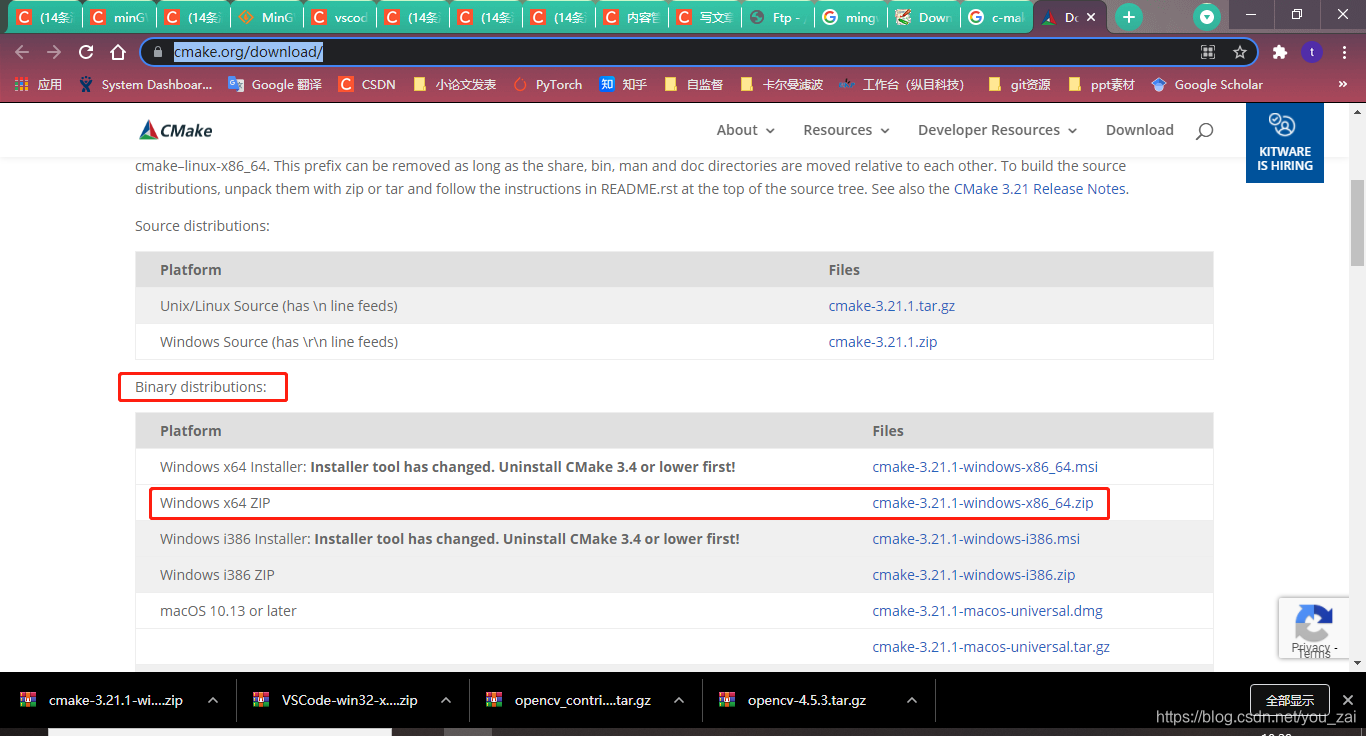Open the website search magnifier icon
Viewport: 1366px width, 736px height.
(1204, 131)
